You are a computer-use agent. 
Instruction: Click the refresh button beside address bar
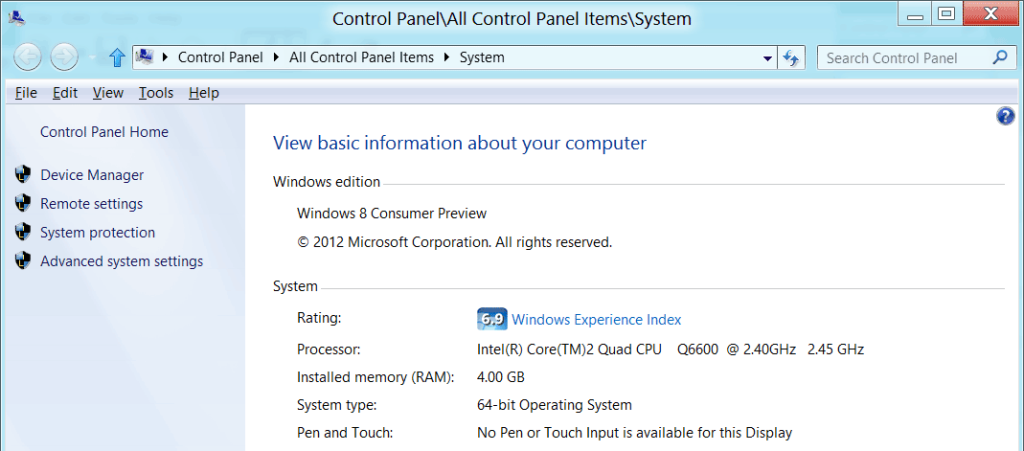tap(791, 58)
